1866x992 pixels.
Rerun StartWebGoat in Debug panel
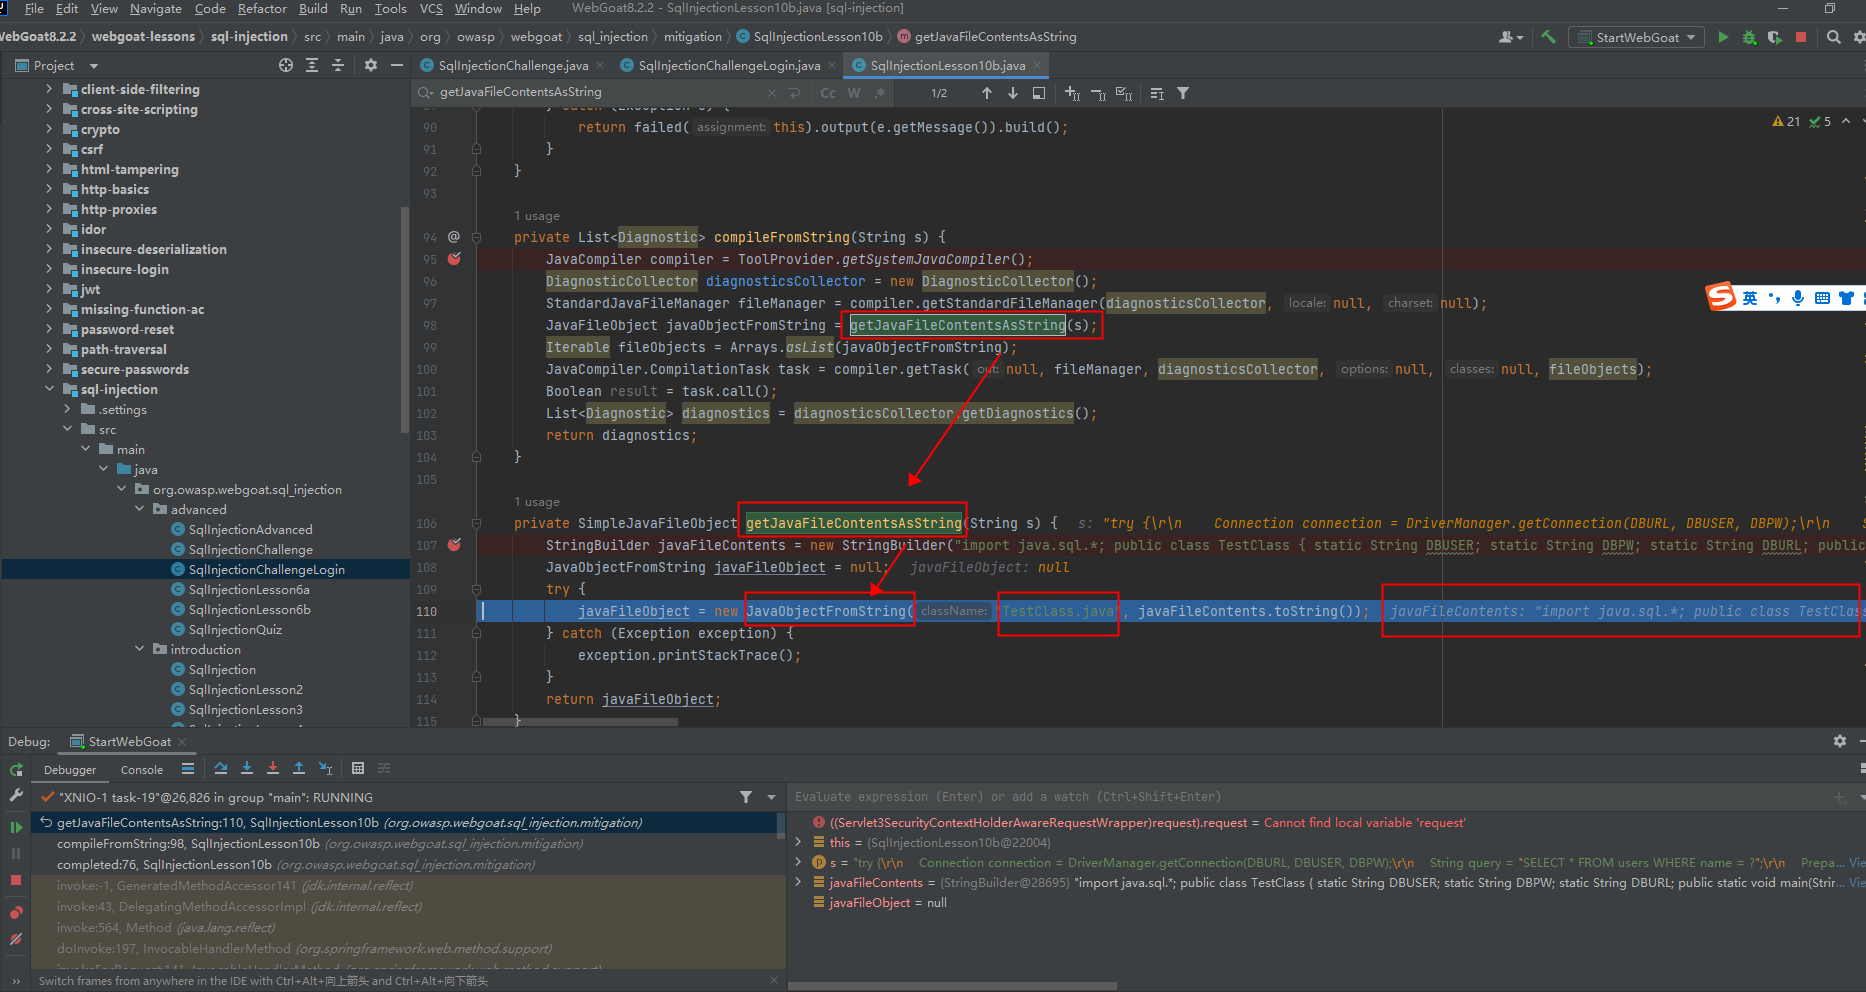(x=16, y=770)
